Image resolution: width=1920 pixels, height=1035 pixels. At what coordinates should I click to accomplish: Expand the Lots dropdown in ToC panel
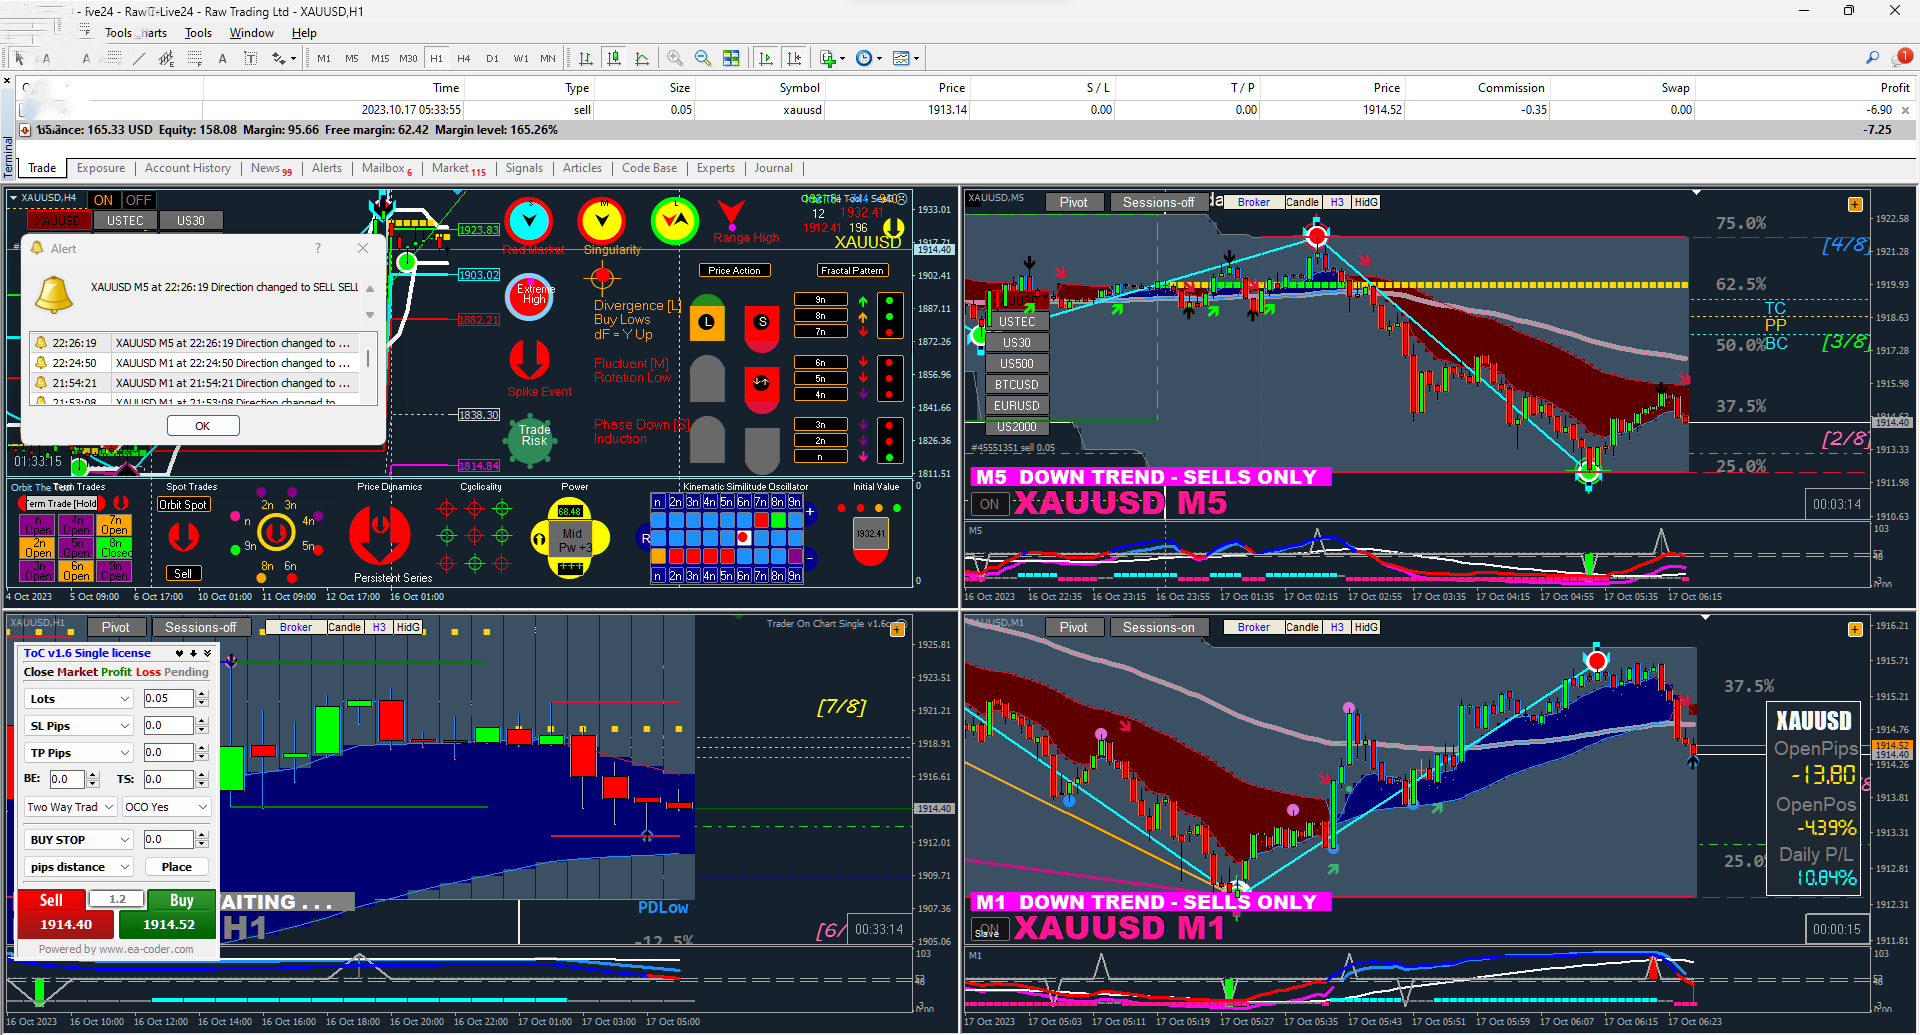[x=79, y=699]
